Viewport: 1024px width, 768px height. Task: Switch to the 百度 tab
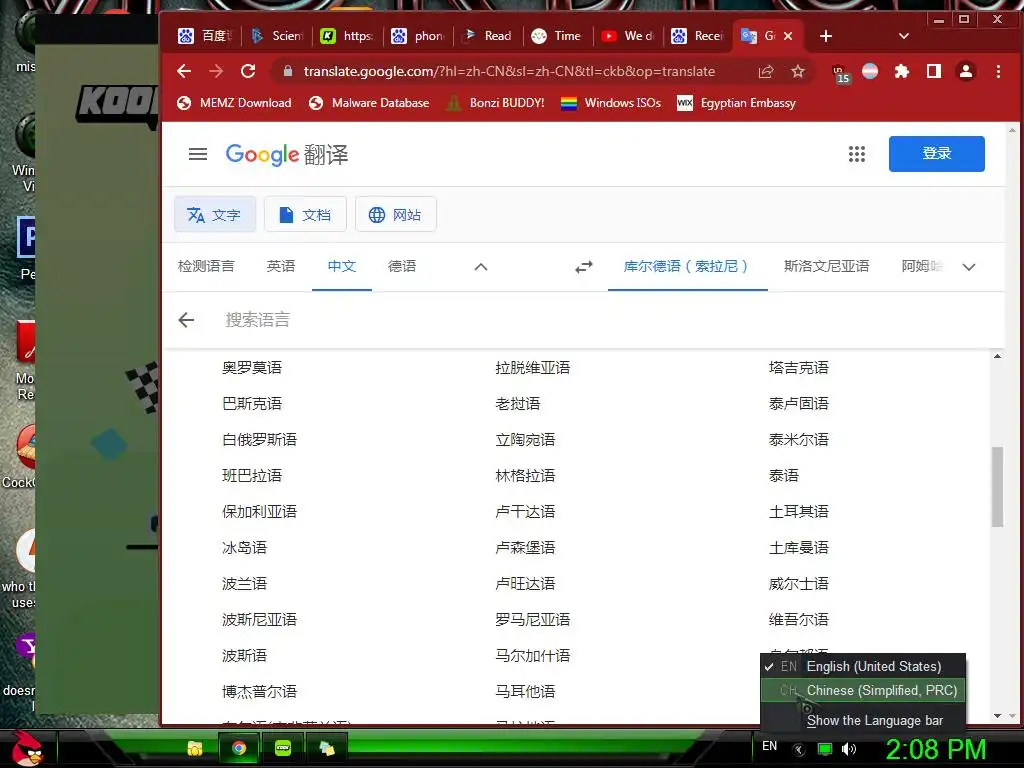coord(206,36)
